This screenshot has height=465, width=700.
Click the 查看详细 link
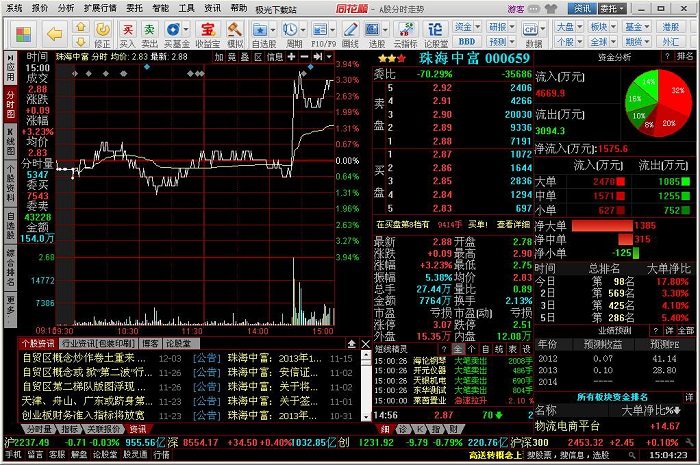tap(513, 224)
